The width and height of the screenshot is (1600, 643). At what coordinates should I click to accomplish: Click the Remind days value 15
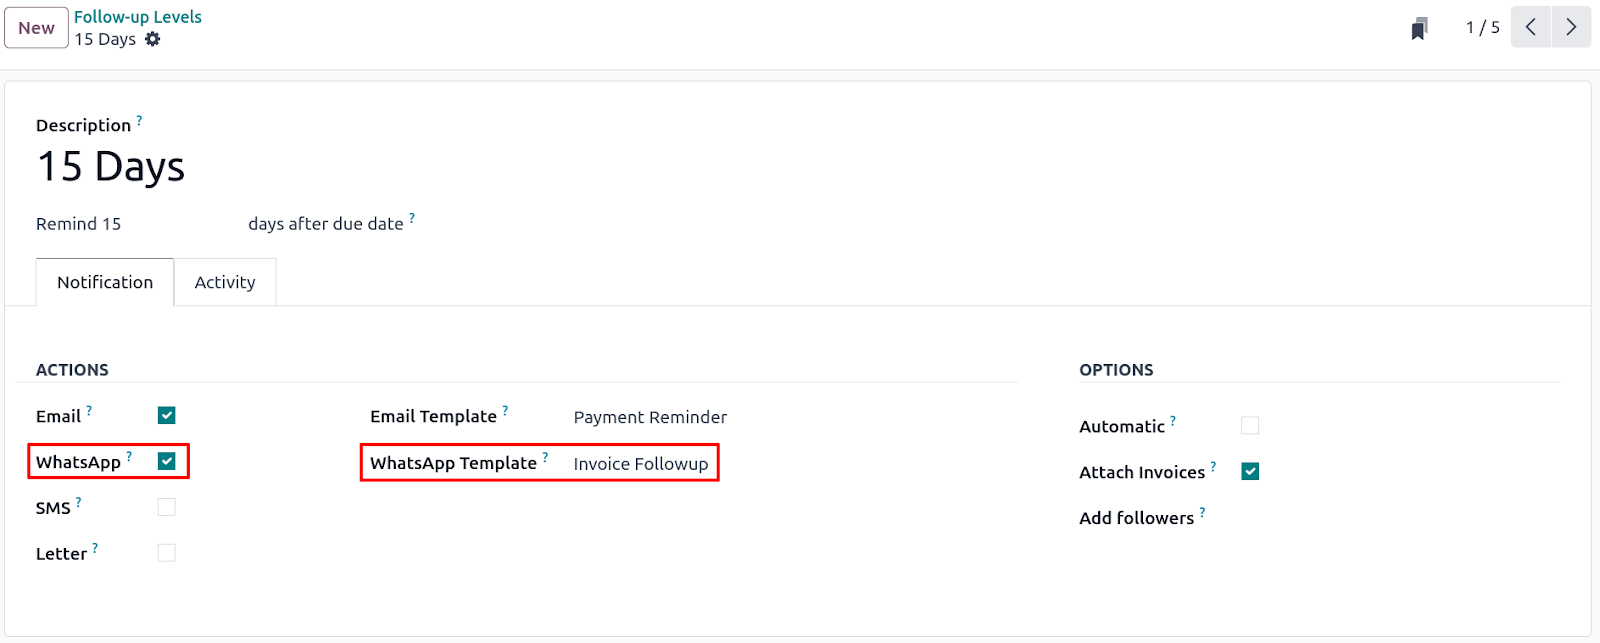click(111, 224)
